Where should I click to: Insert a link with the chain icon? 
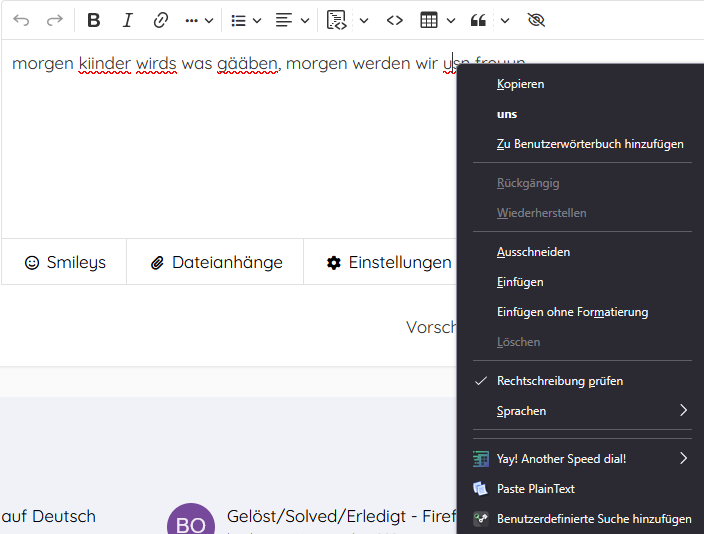(161, 20)
